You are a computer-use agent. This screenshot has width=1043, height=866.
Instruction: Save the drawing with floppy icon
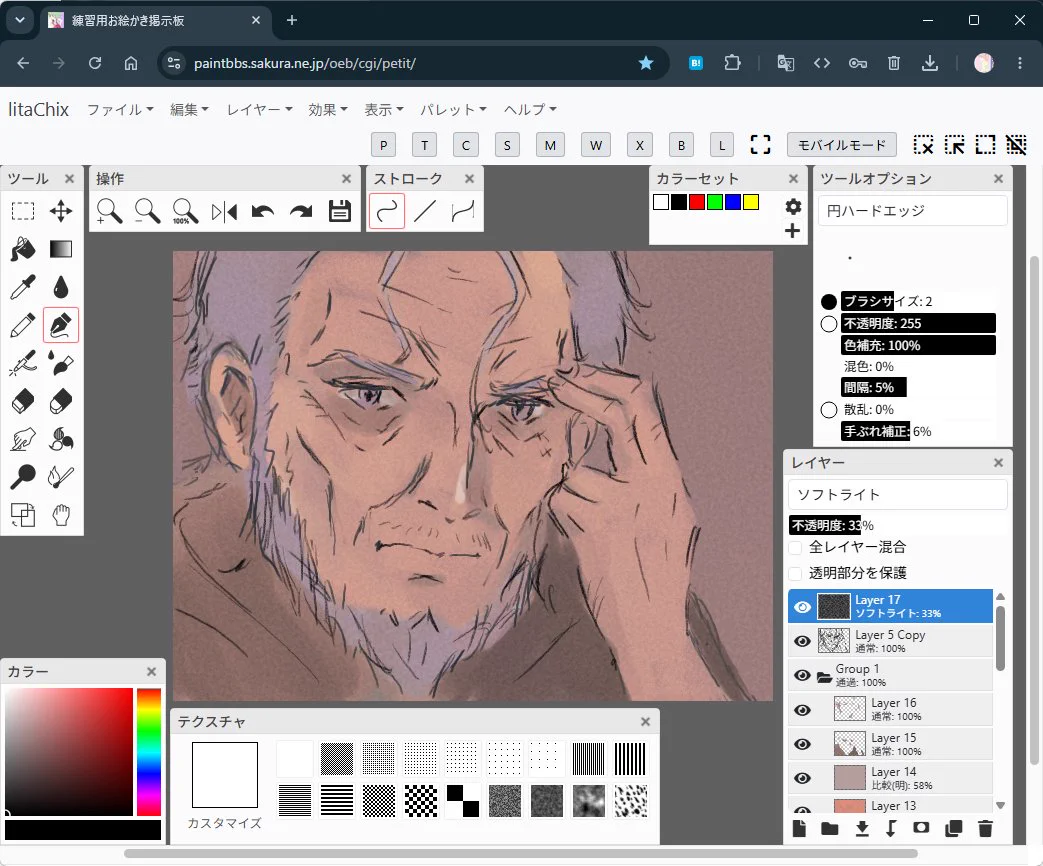pos(340,212)
